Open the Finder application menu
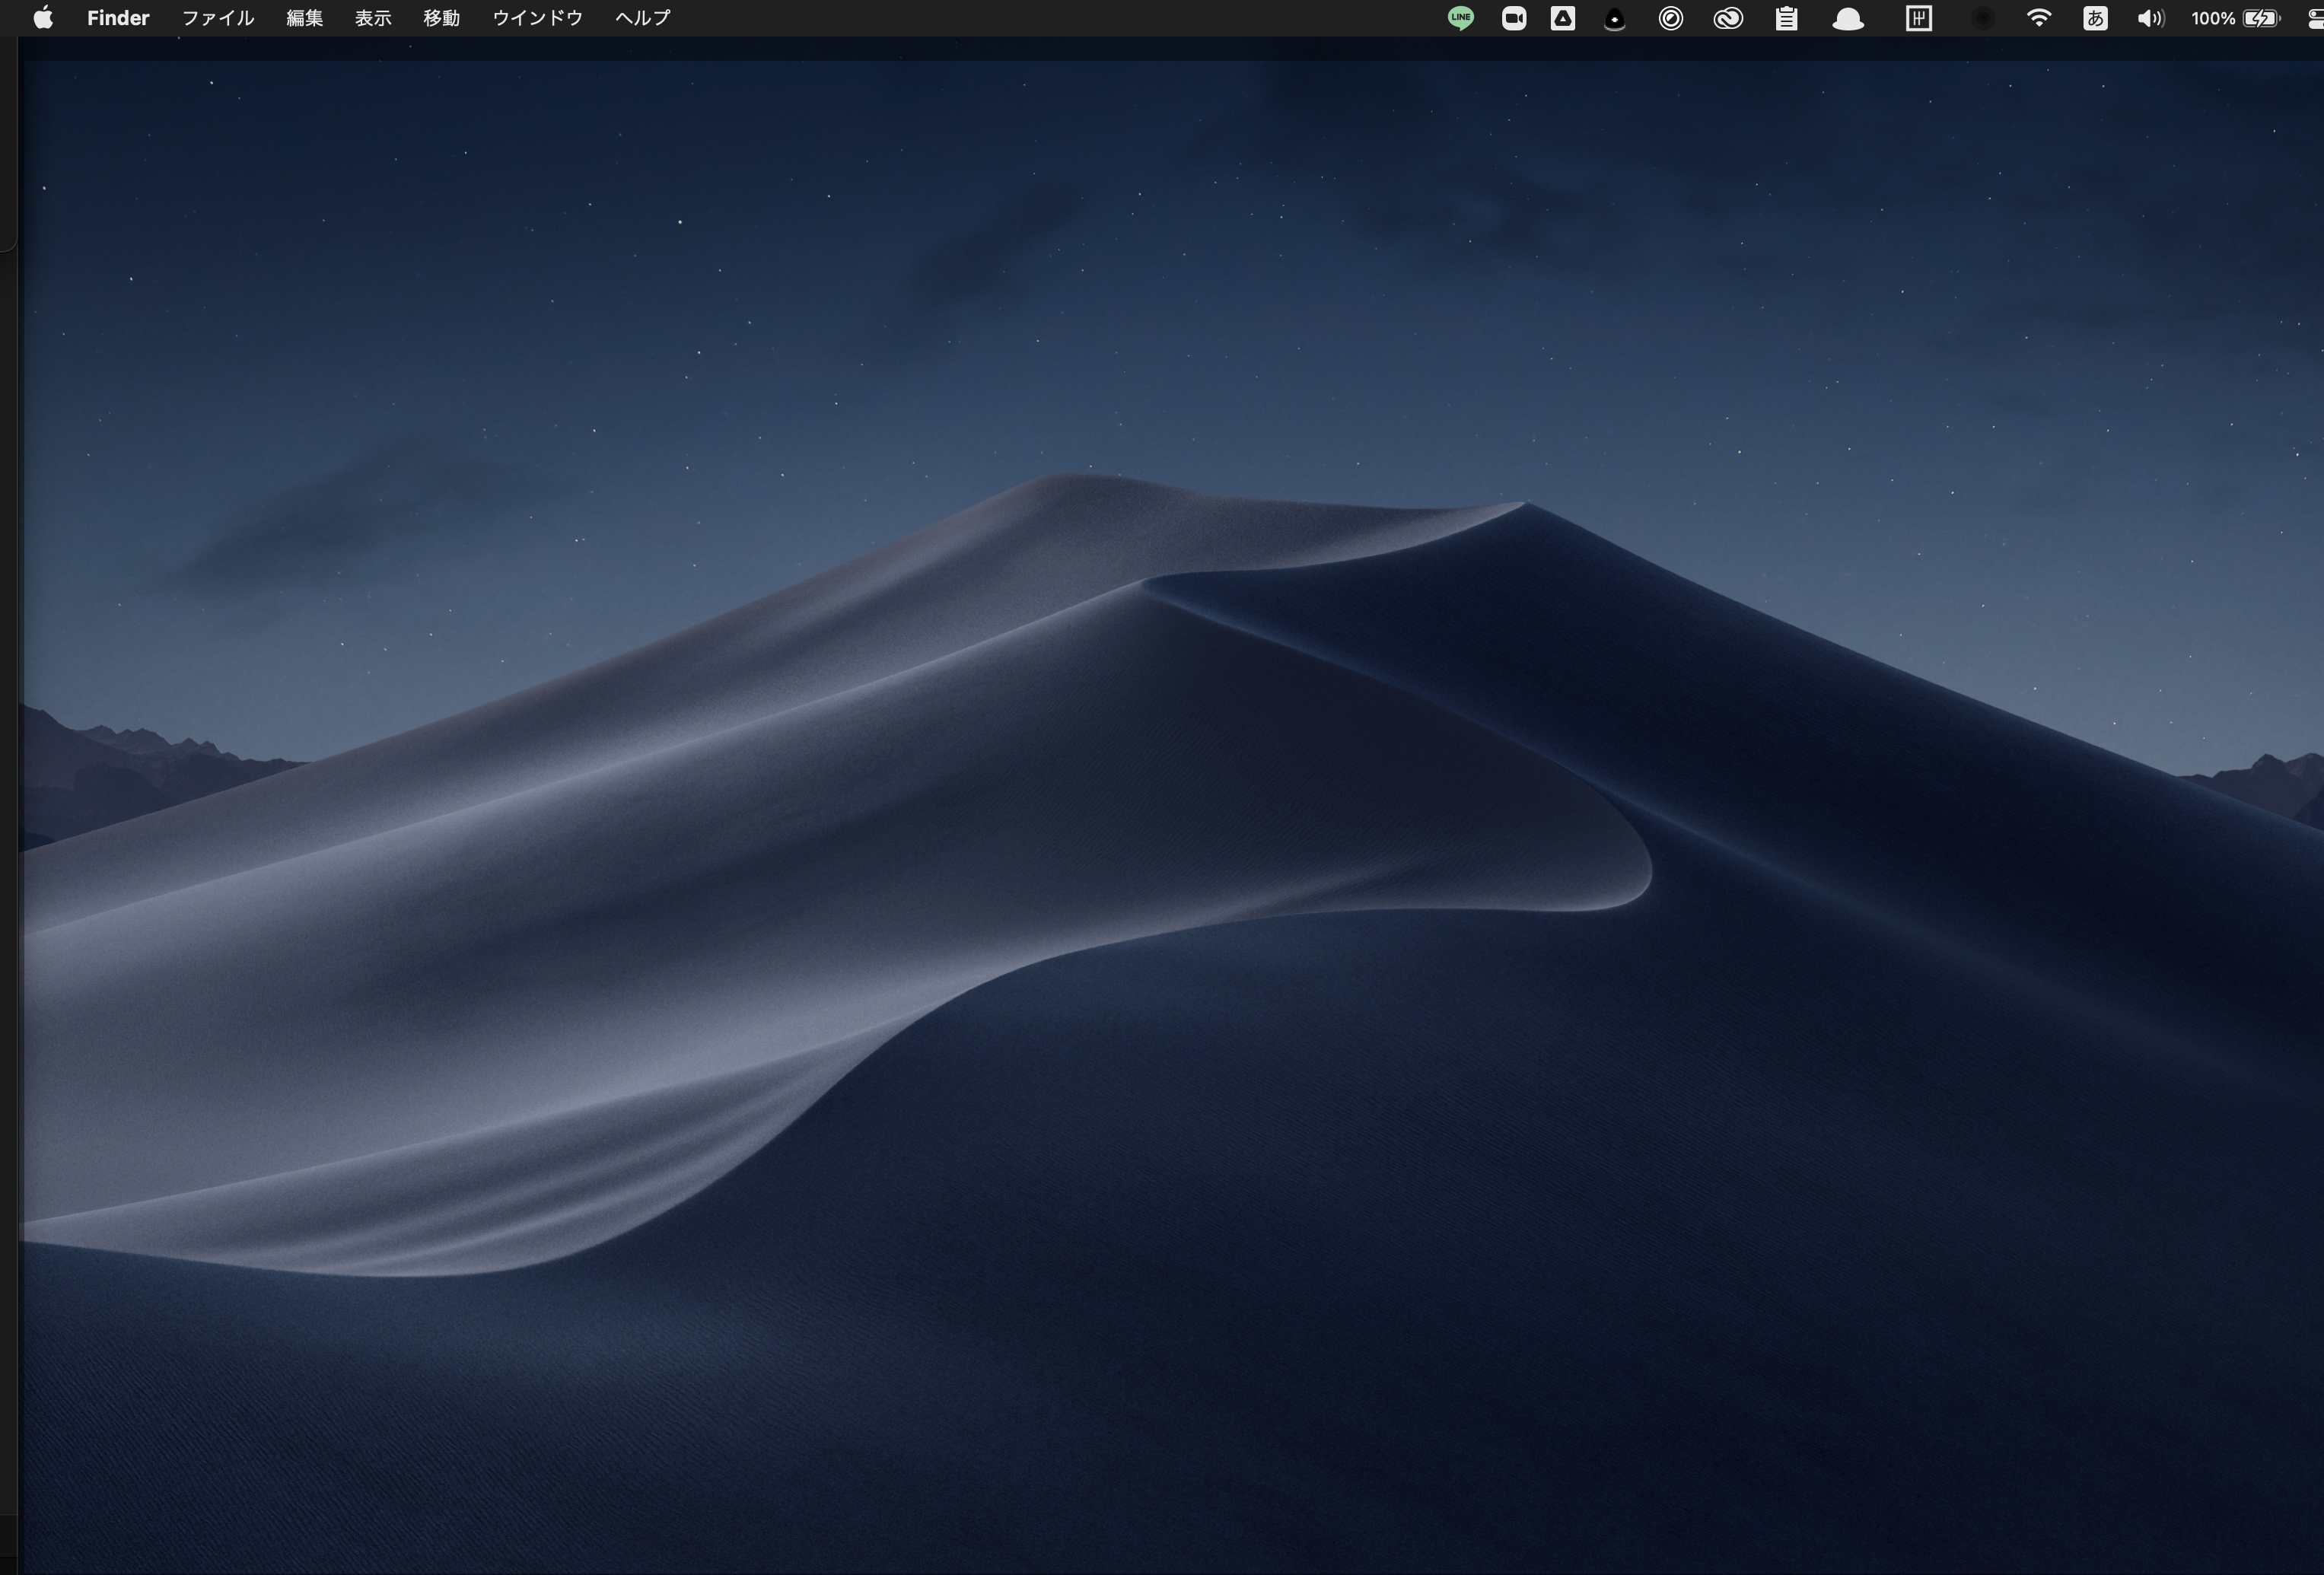 [118, 18]
